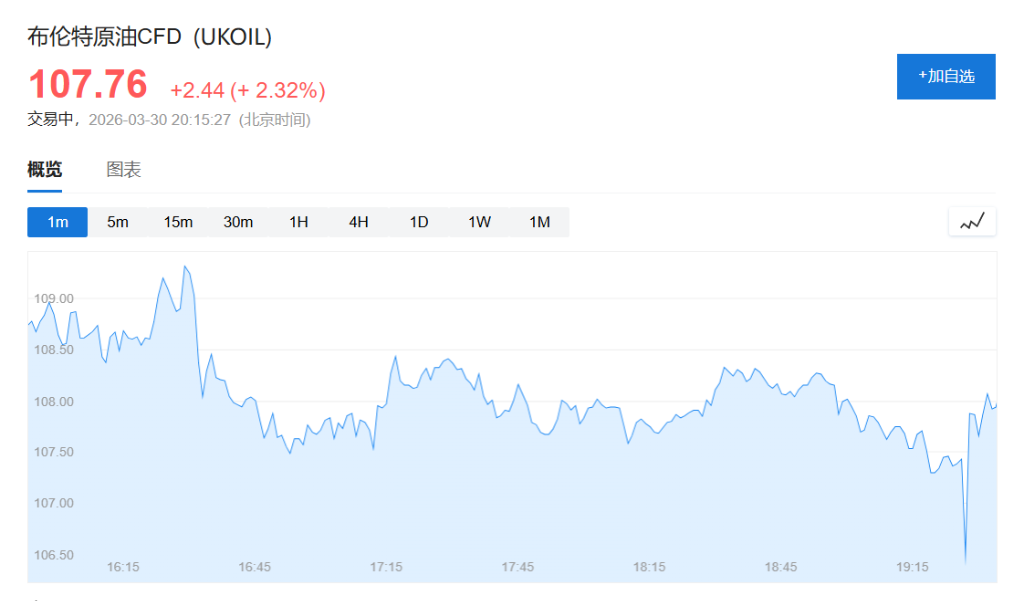
Task: Select the 1H timeframe
Action: pos(298,222)
